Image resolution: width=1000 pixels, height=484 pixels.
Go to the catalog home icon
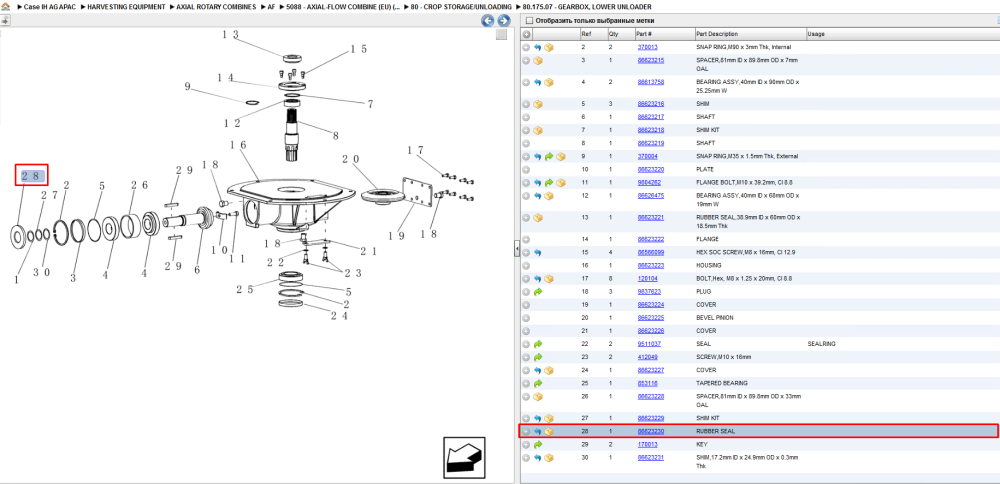coord(7,6)
